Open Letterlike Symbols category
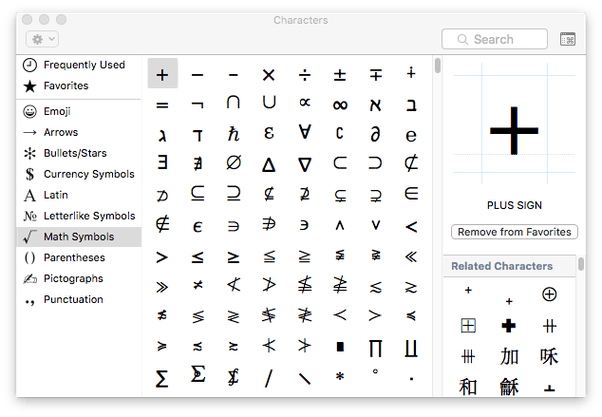Viewport: 602px width, 417px height. pos(78,216)
